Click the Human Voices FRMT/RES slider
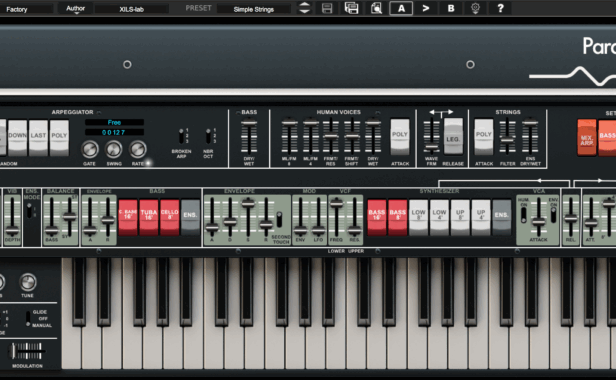Screen dimensions: 616x380 pos(331,136)
